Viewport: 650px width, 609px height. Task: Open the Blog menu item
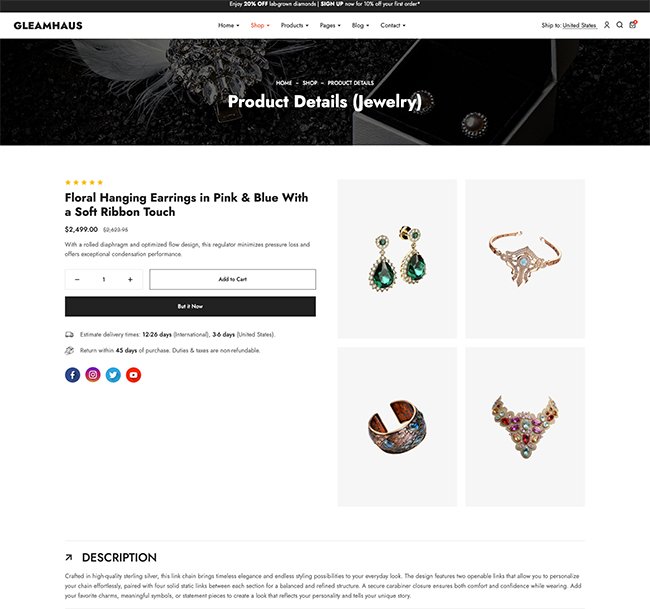coord(360,25)
